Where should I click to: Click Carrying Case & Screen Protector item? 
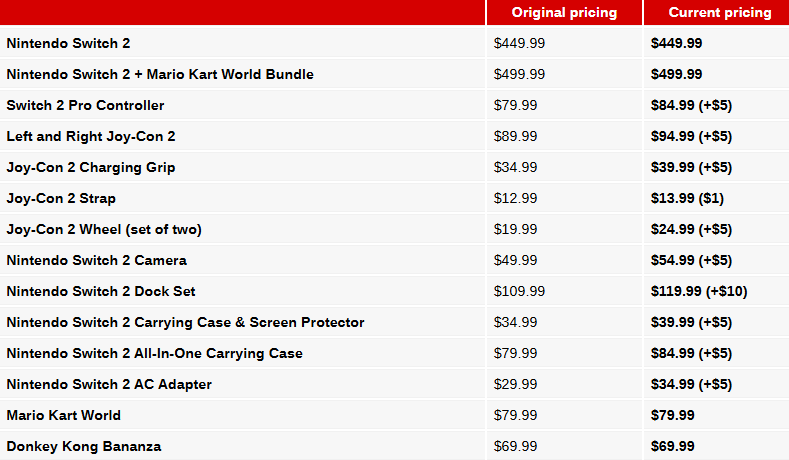(x=185, y=323)
